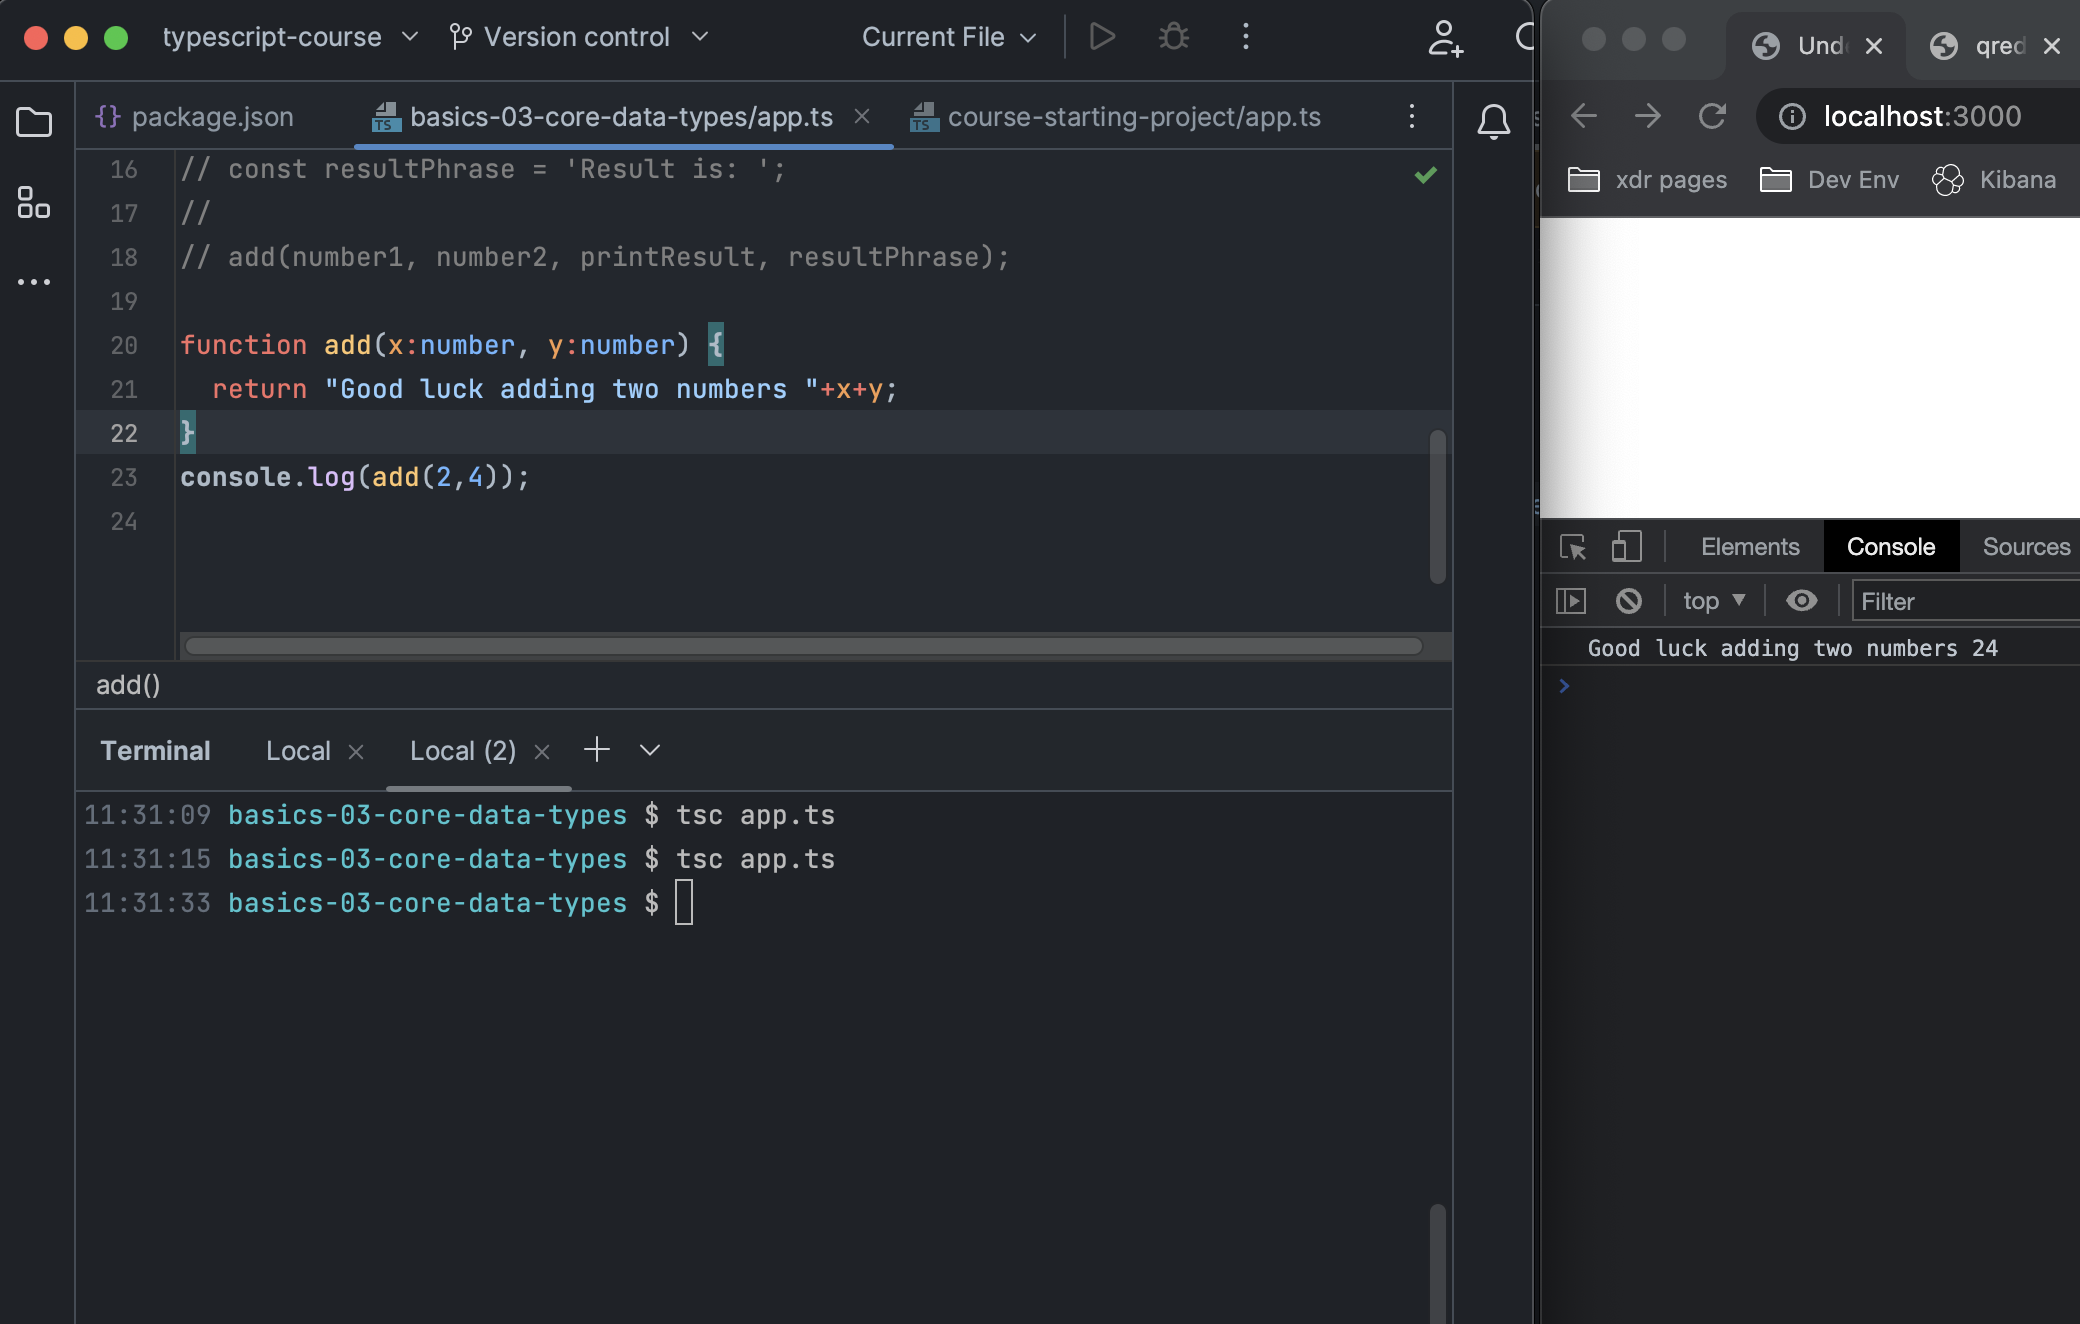Click the Inspect element icon in DevTools
The width and height of the screenshot is (2080, 1324).
coord(1572,546)
